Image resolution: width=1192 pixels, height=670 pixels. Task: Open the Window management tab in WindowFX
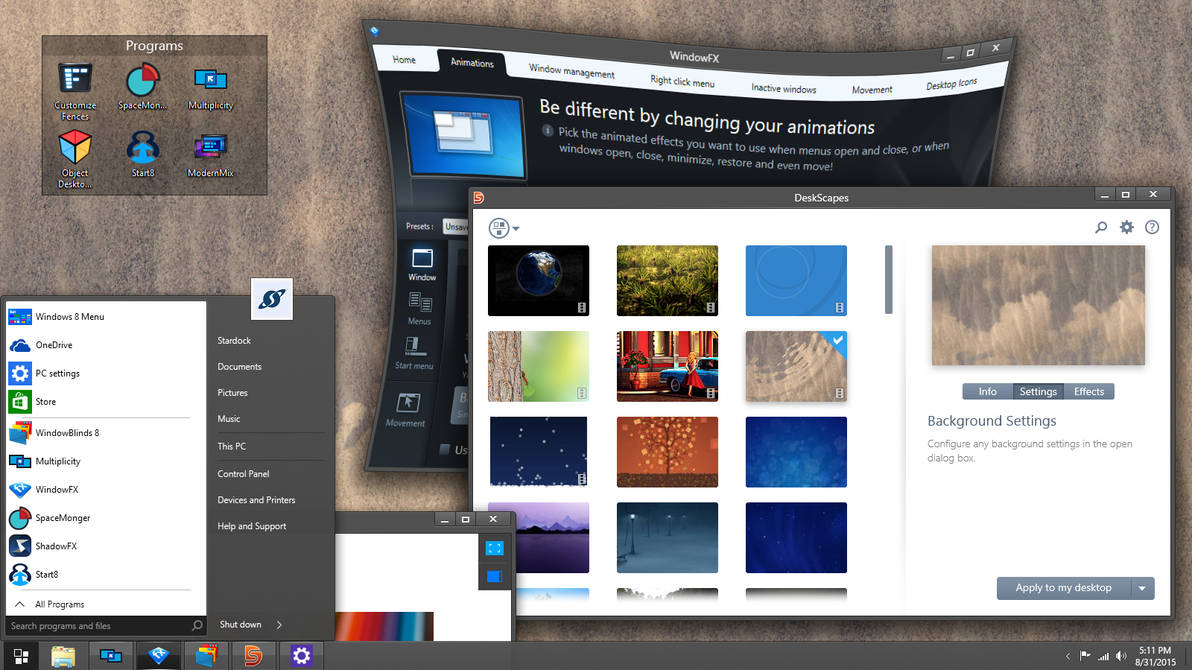[572, 71]
